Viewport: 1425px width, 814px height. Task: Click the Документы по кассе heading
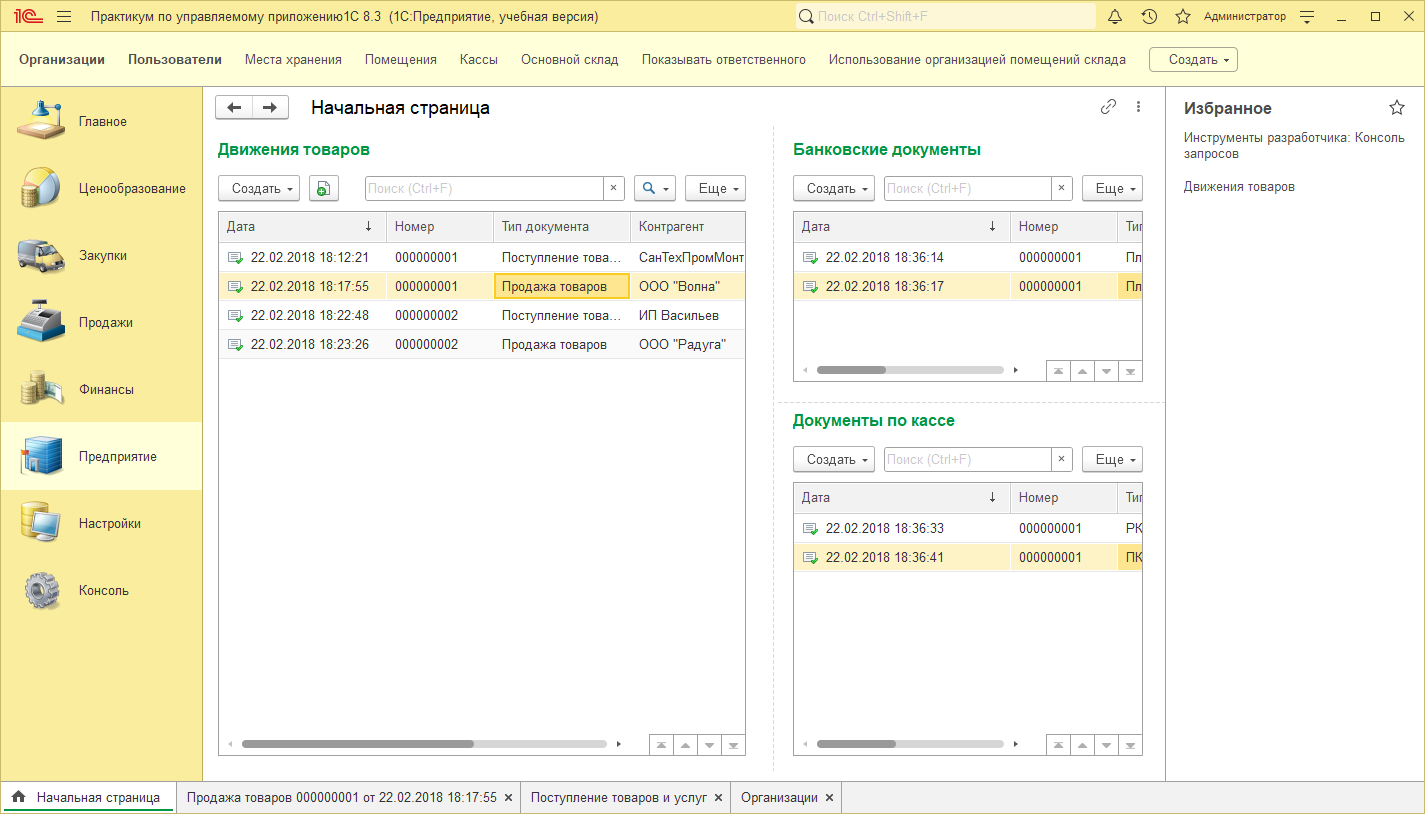[x=874, y=421]
